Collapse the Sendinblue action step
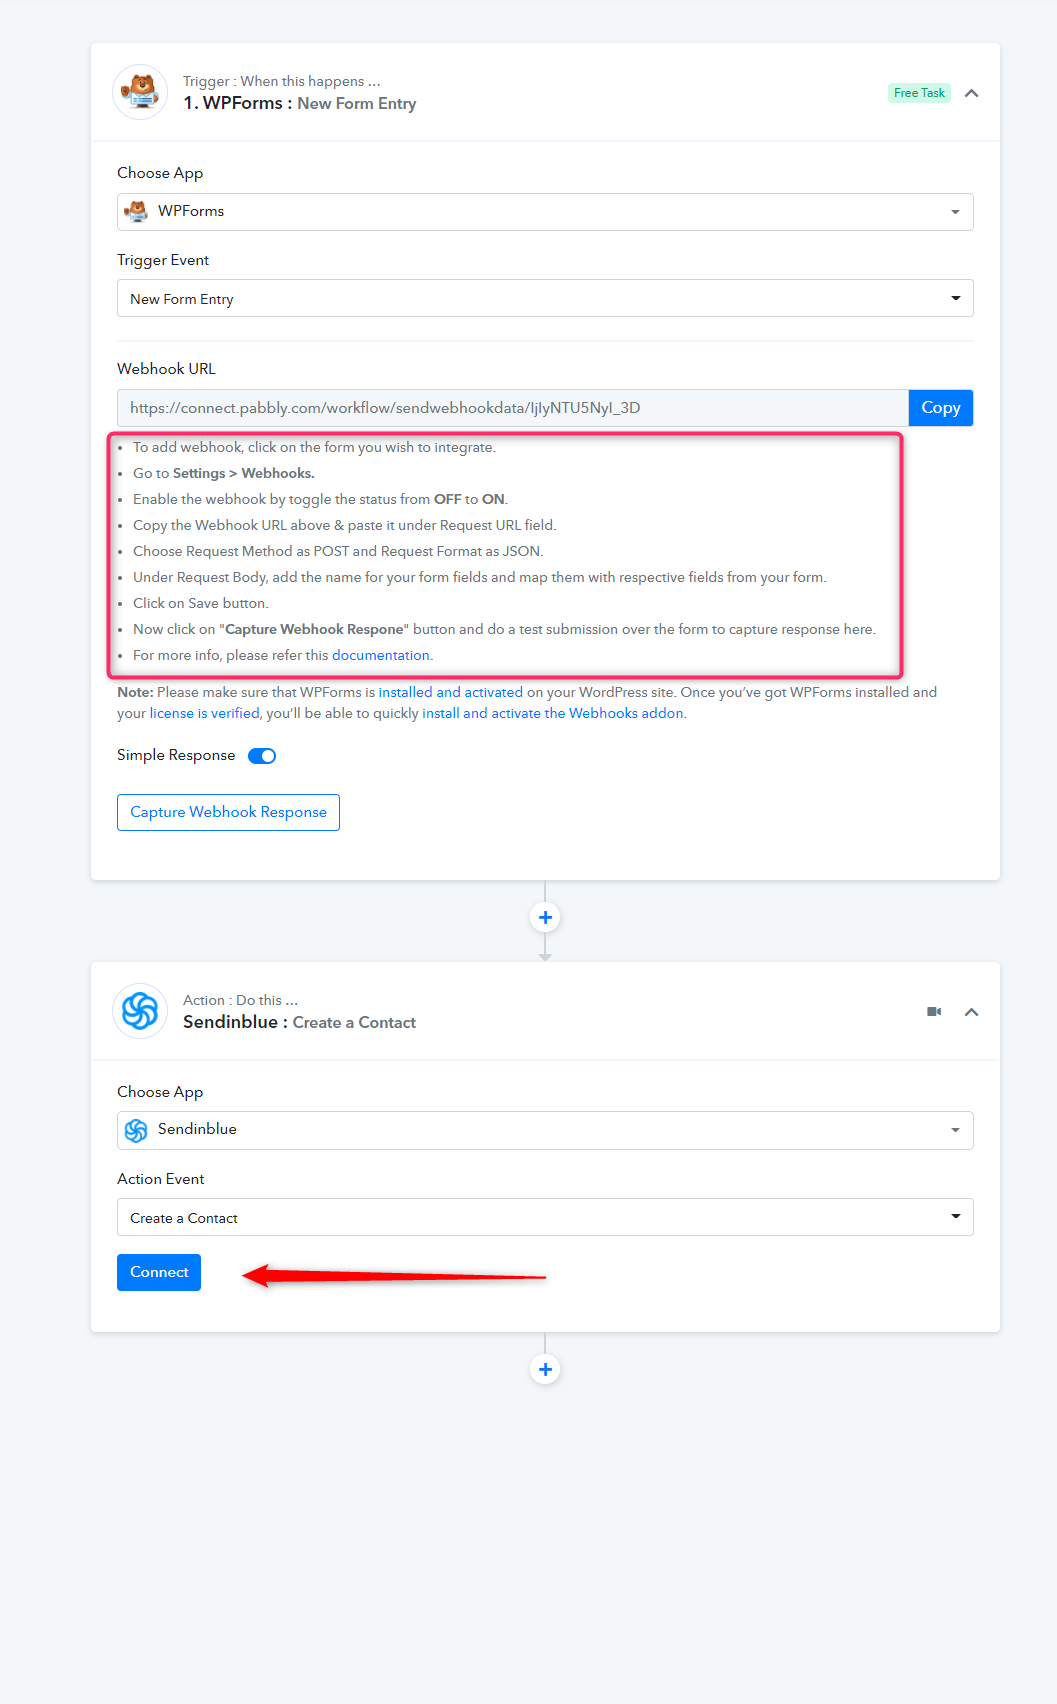The width and height of the screenshot is (1057, 1704). [x=971, y=1012]
